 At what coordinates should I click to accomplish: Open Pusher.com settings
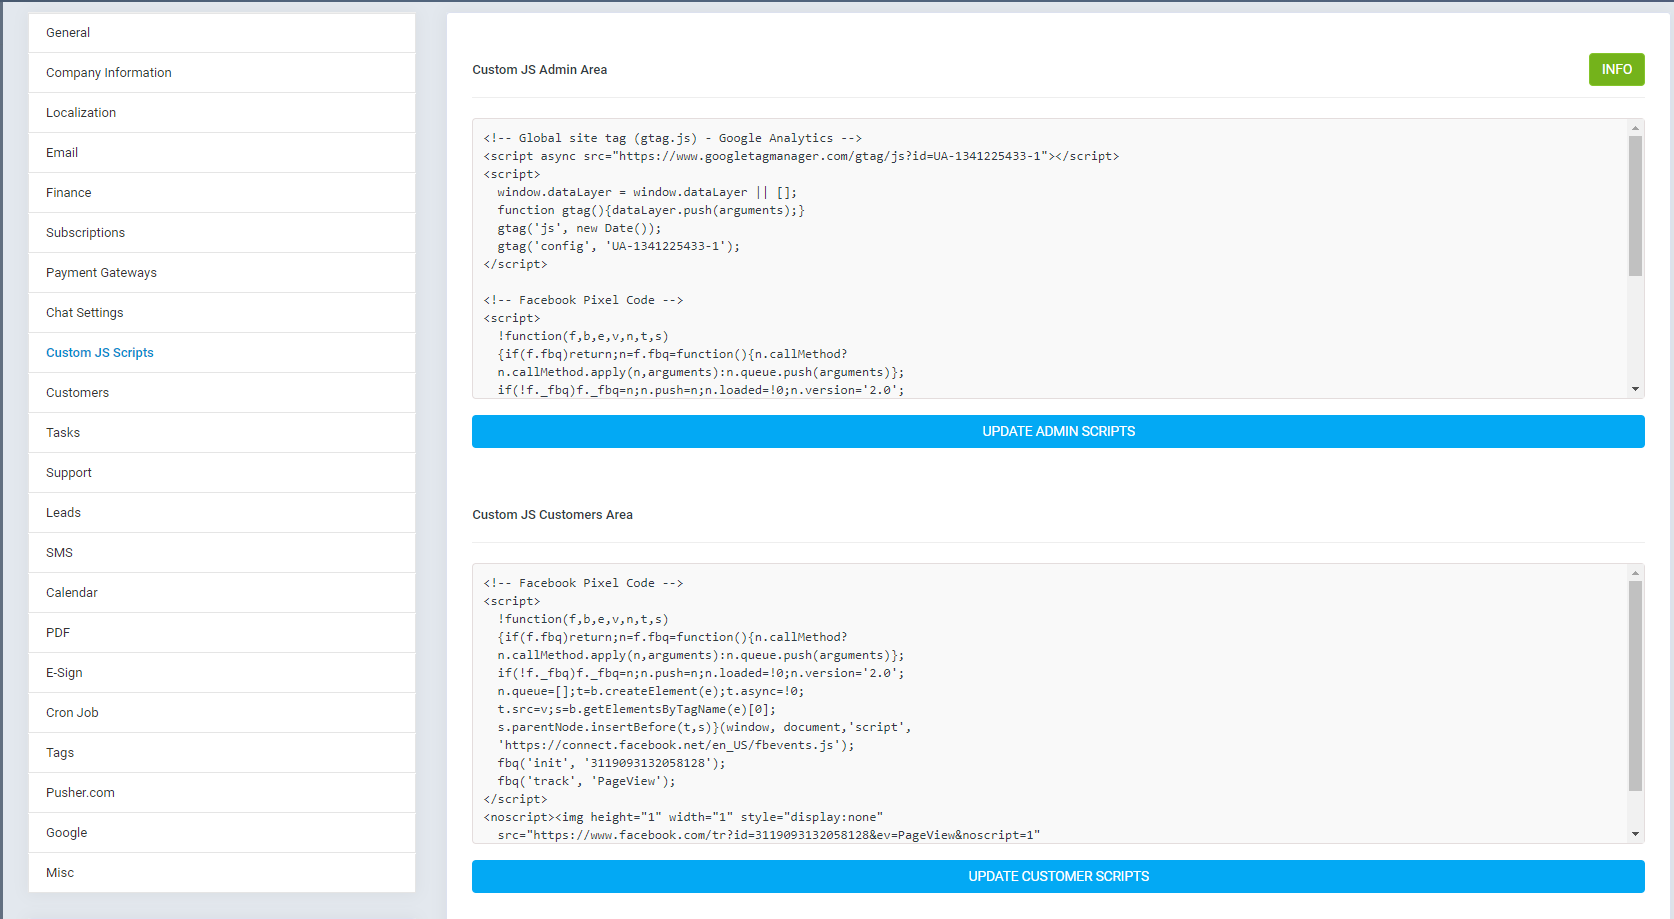pos(221,793)
